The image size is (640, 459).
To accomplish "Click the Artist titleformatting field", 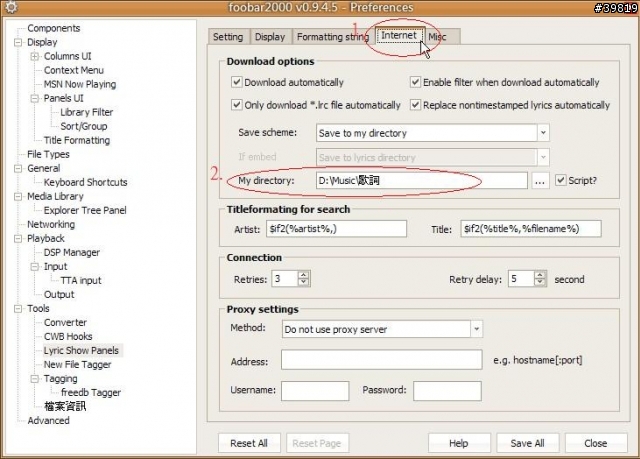I will [336, 229].
